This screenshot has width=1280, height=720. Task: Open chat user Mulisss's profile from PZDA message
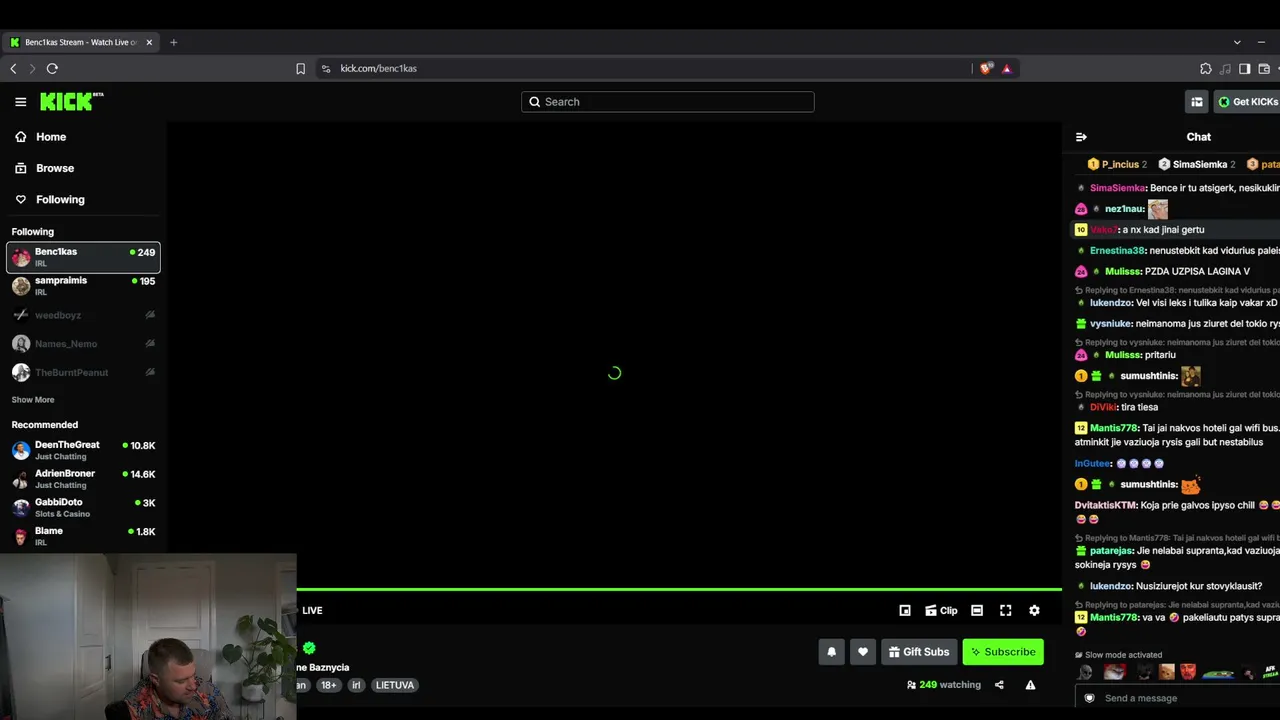tap(1122, 272)
